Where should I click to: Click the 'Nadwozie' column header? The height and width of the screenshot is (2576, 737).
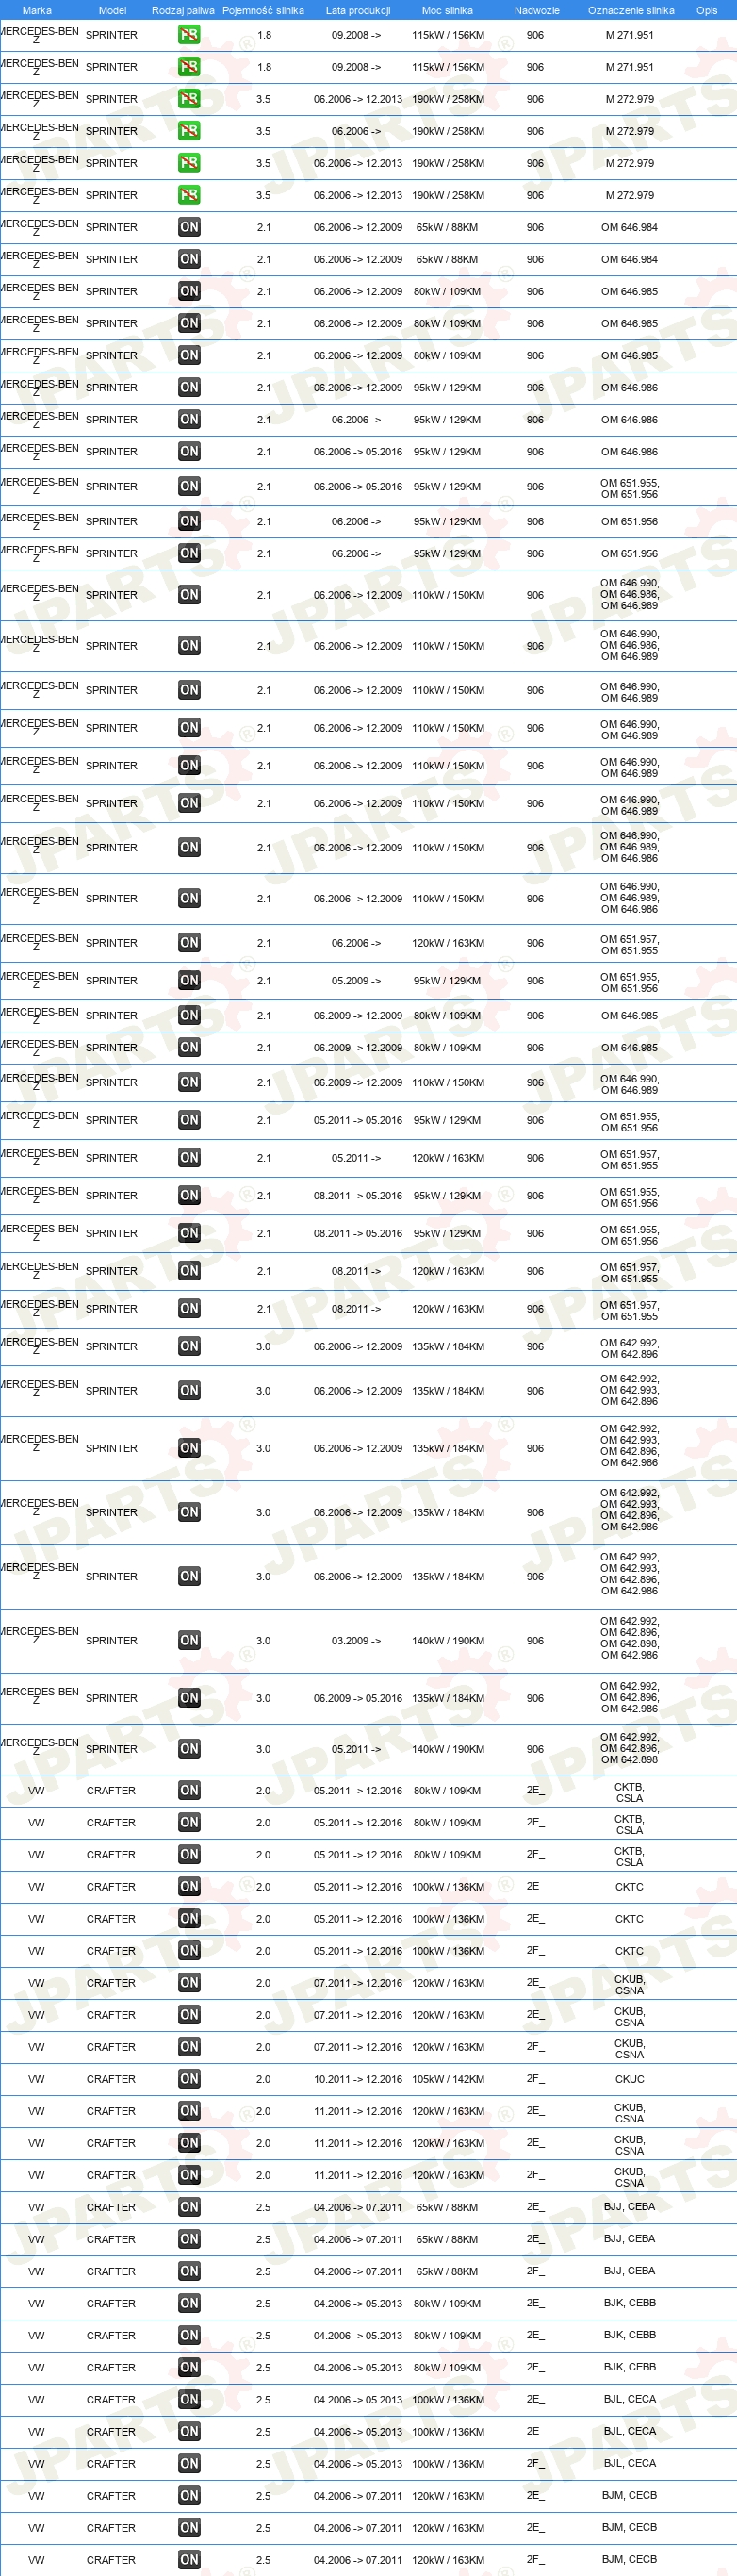(537, 10)
